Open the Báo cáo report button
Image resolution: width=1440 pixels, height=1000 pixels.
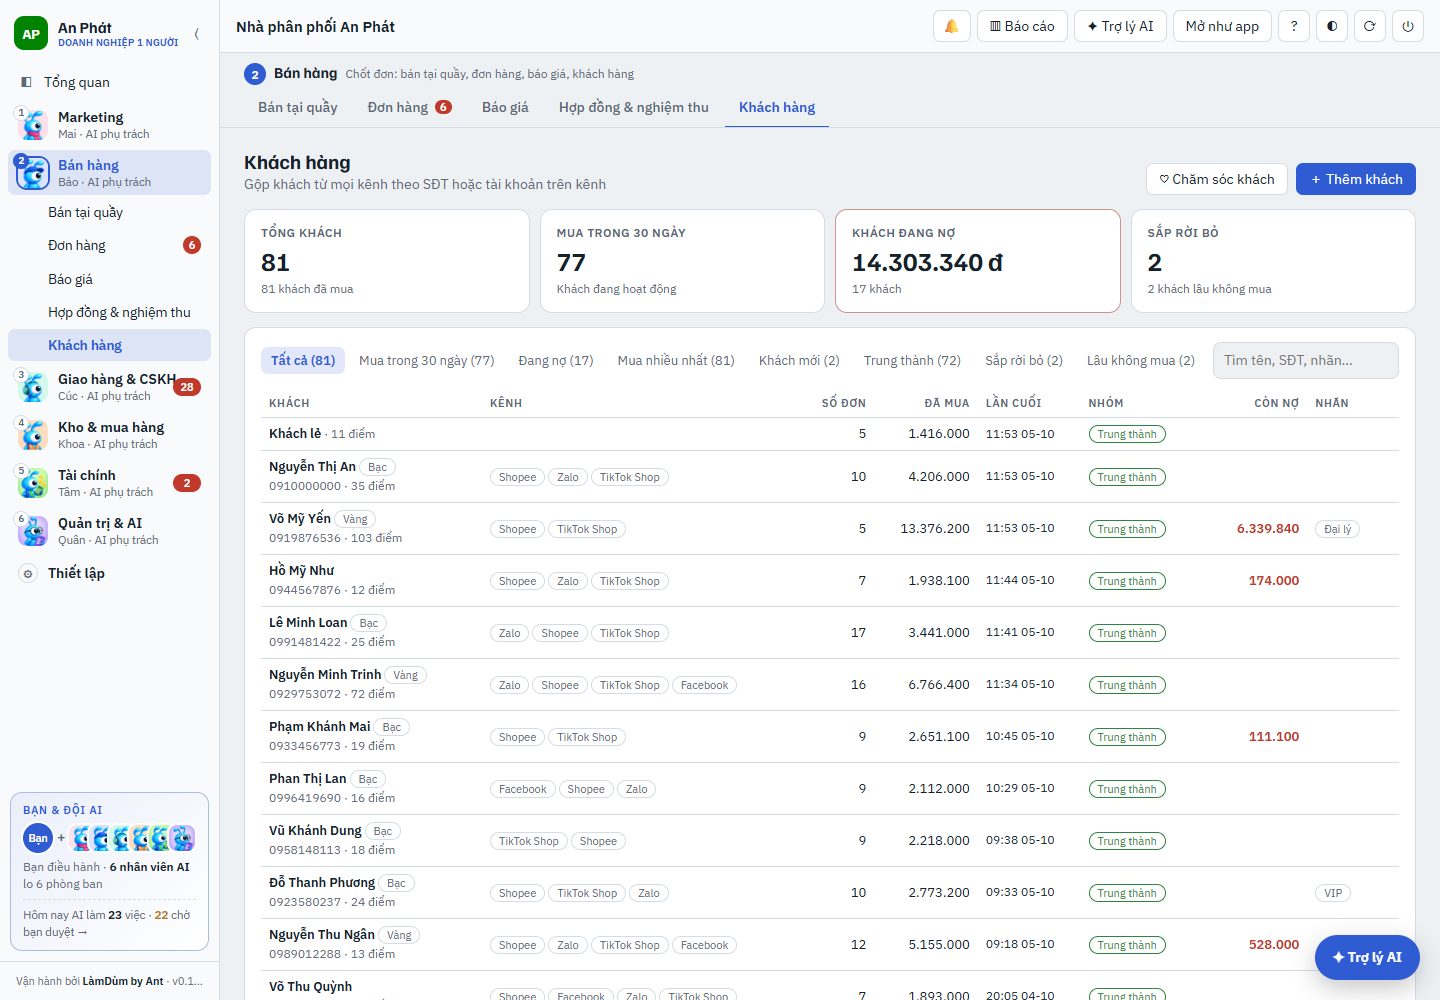click(1022, 26)
